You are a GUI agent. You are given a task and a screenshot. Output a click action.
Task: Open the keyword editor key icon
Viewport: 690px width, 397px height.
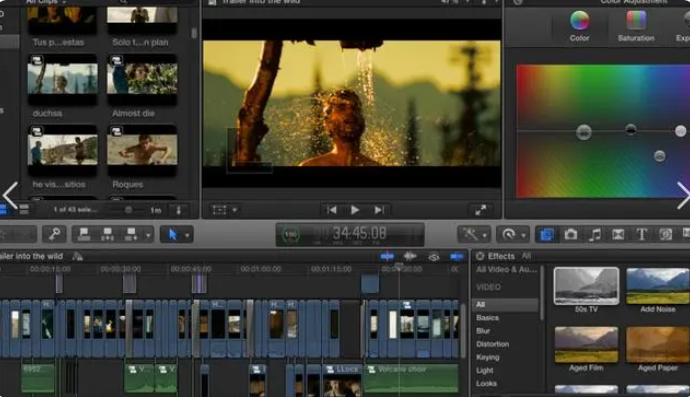(54, 235)
